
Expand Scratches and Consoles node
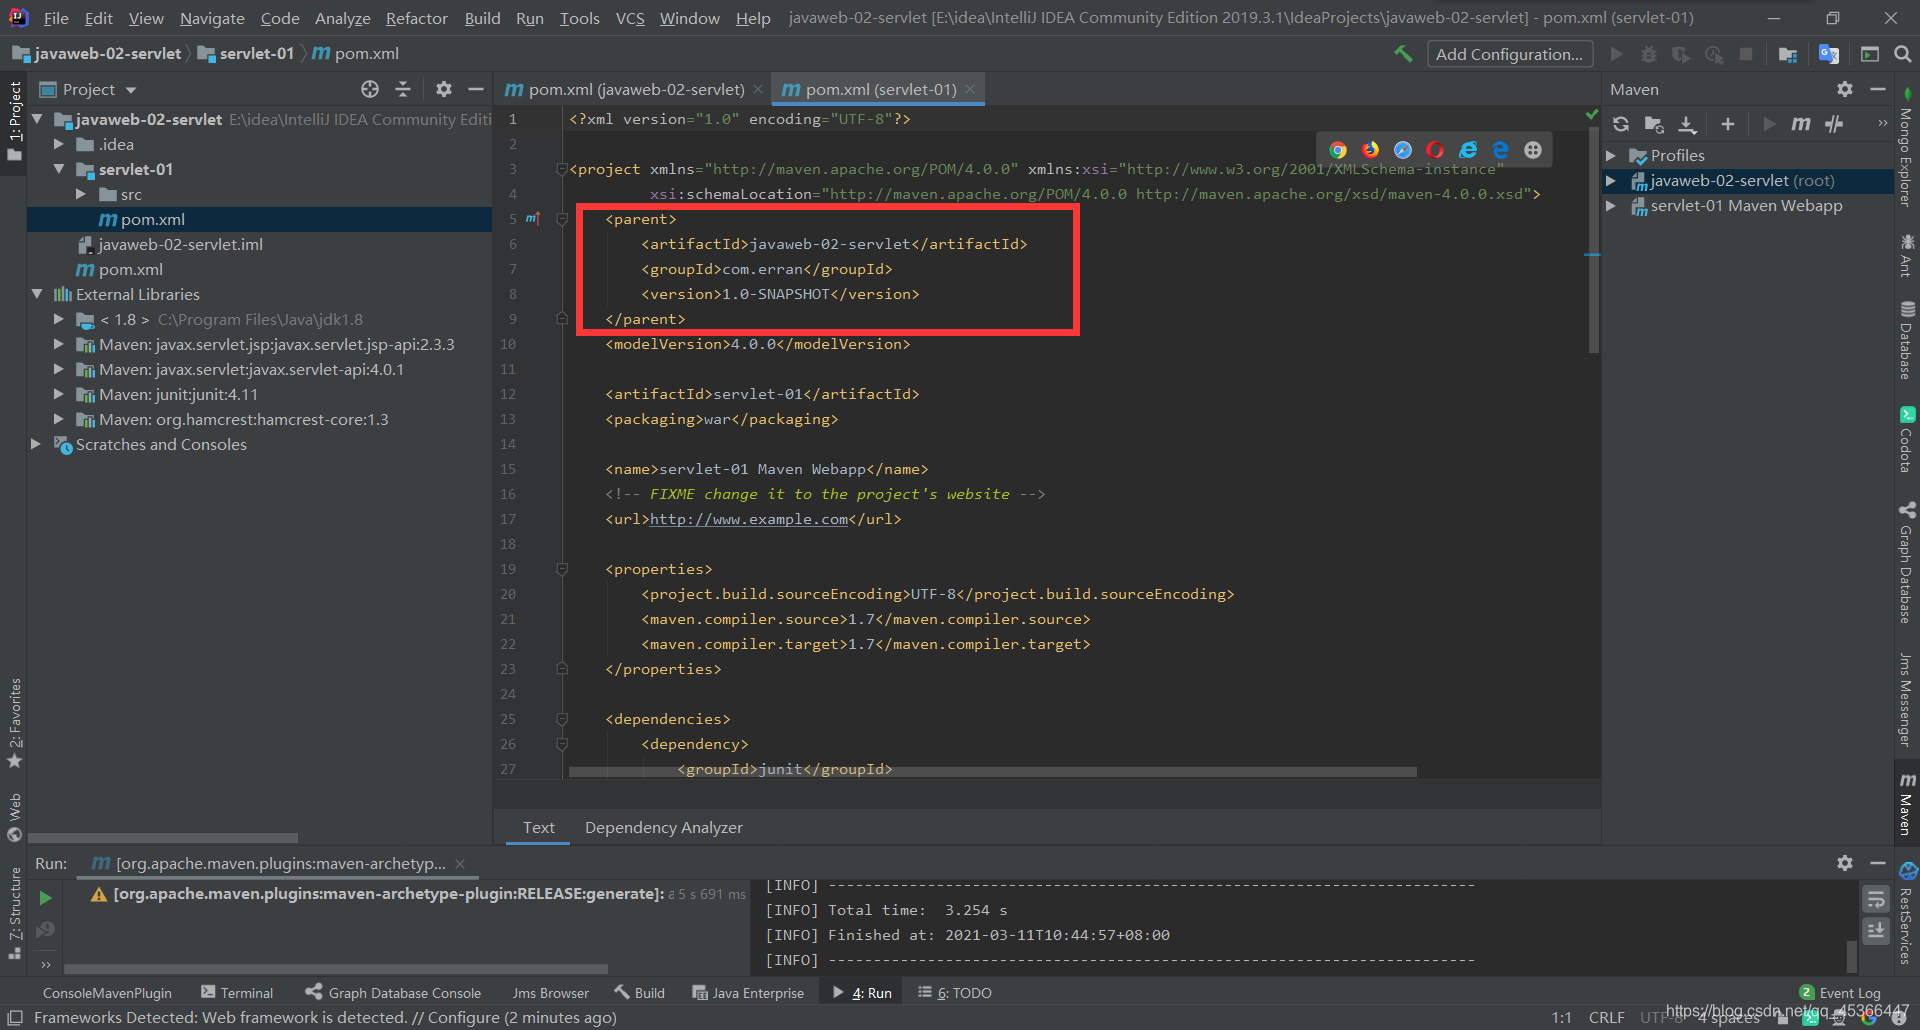pos(37,444)
